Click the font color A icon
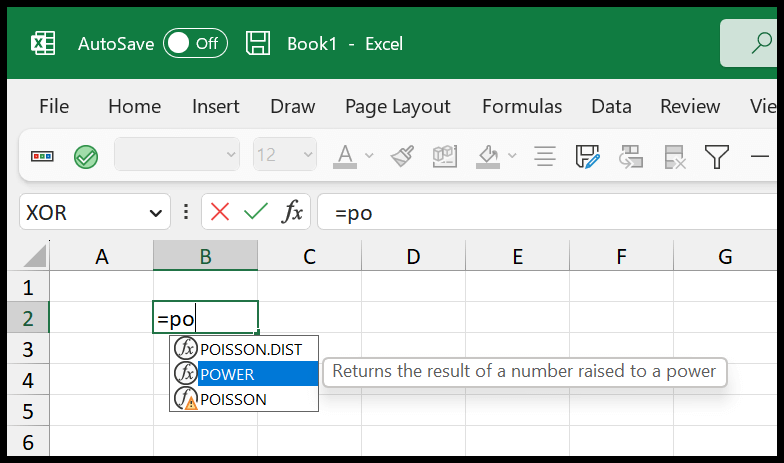Image resolution: width=784 pixels, height=463 pixels. coord(345,156)
